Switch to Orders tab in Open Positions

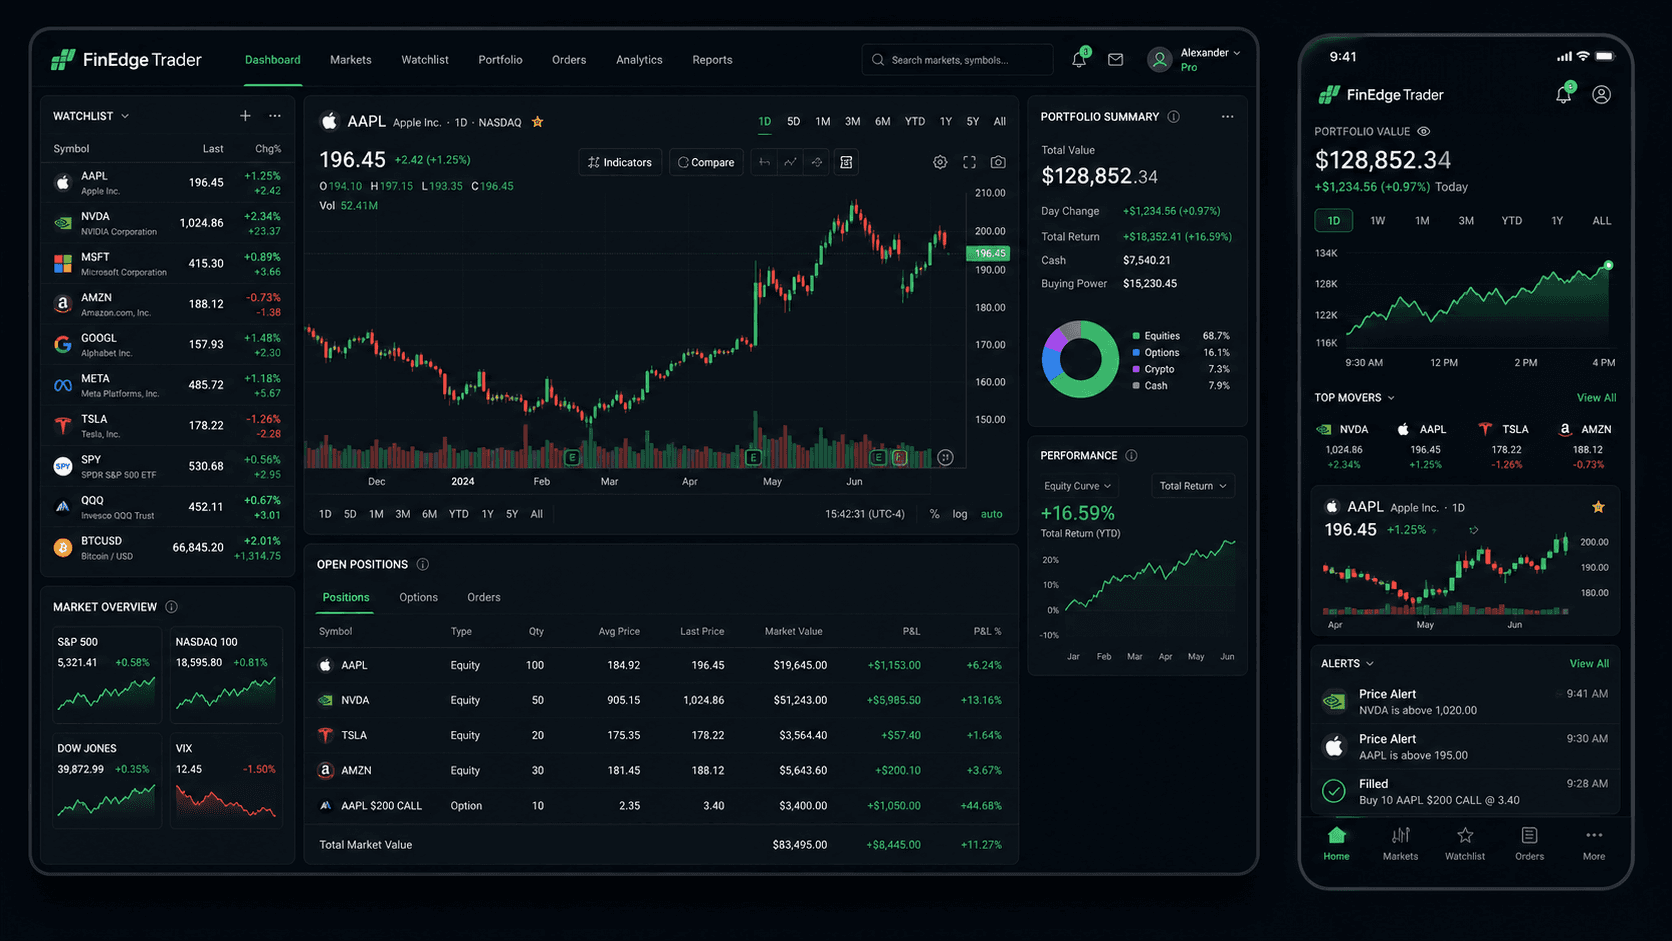click(x=484, y=597)
